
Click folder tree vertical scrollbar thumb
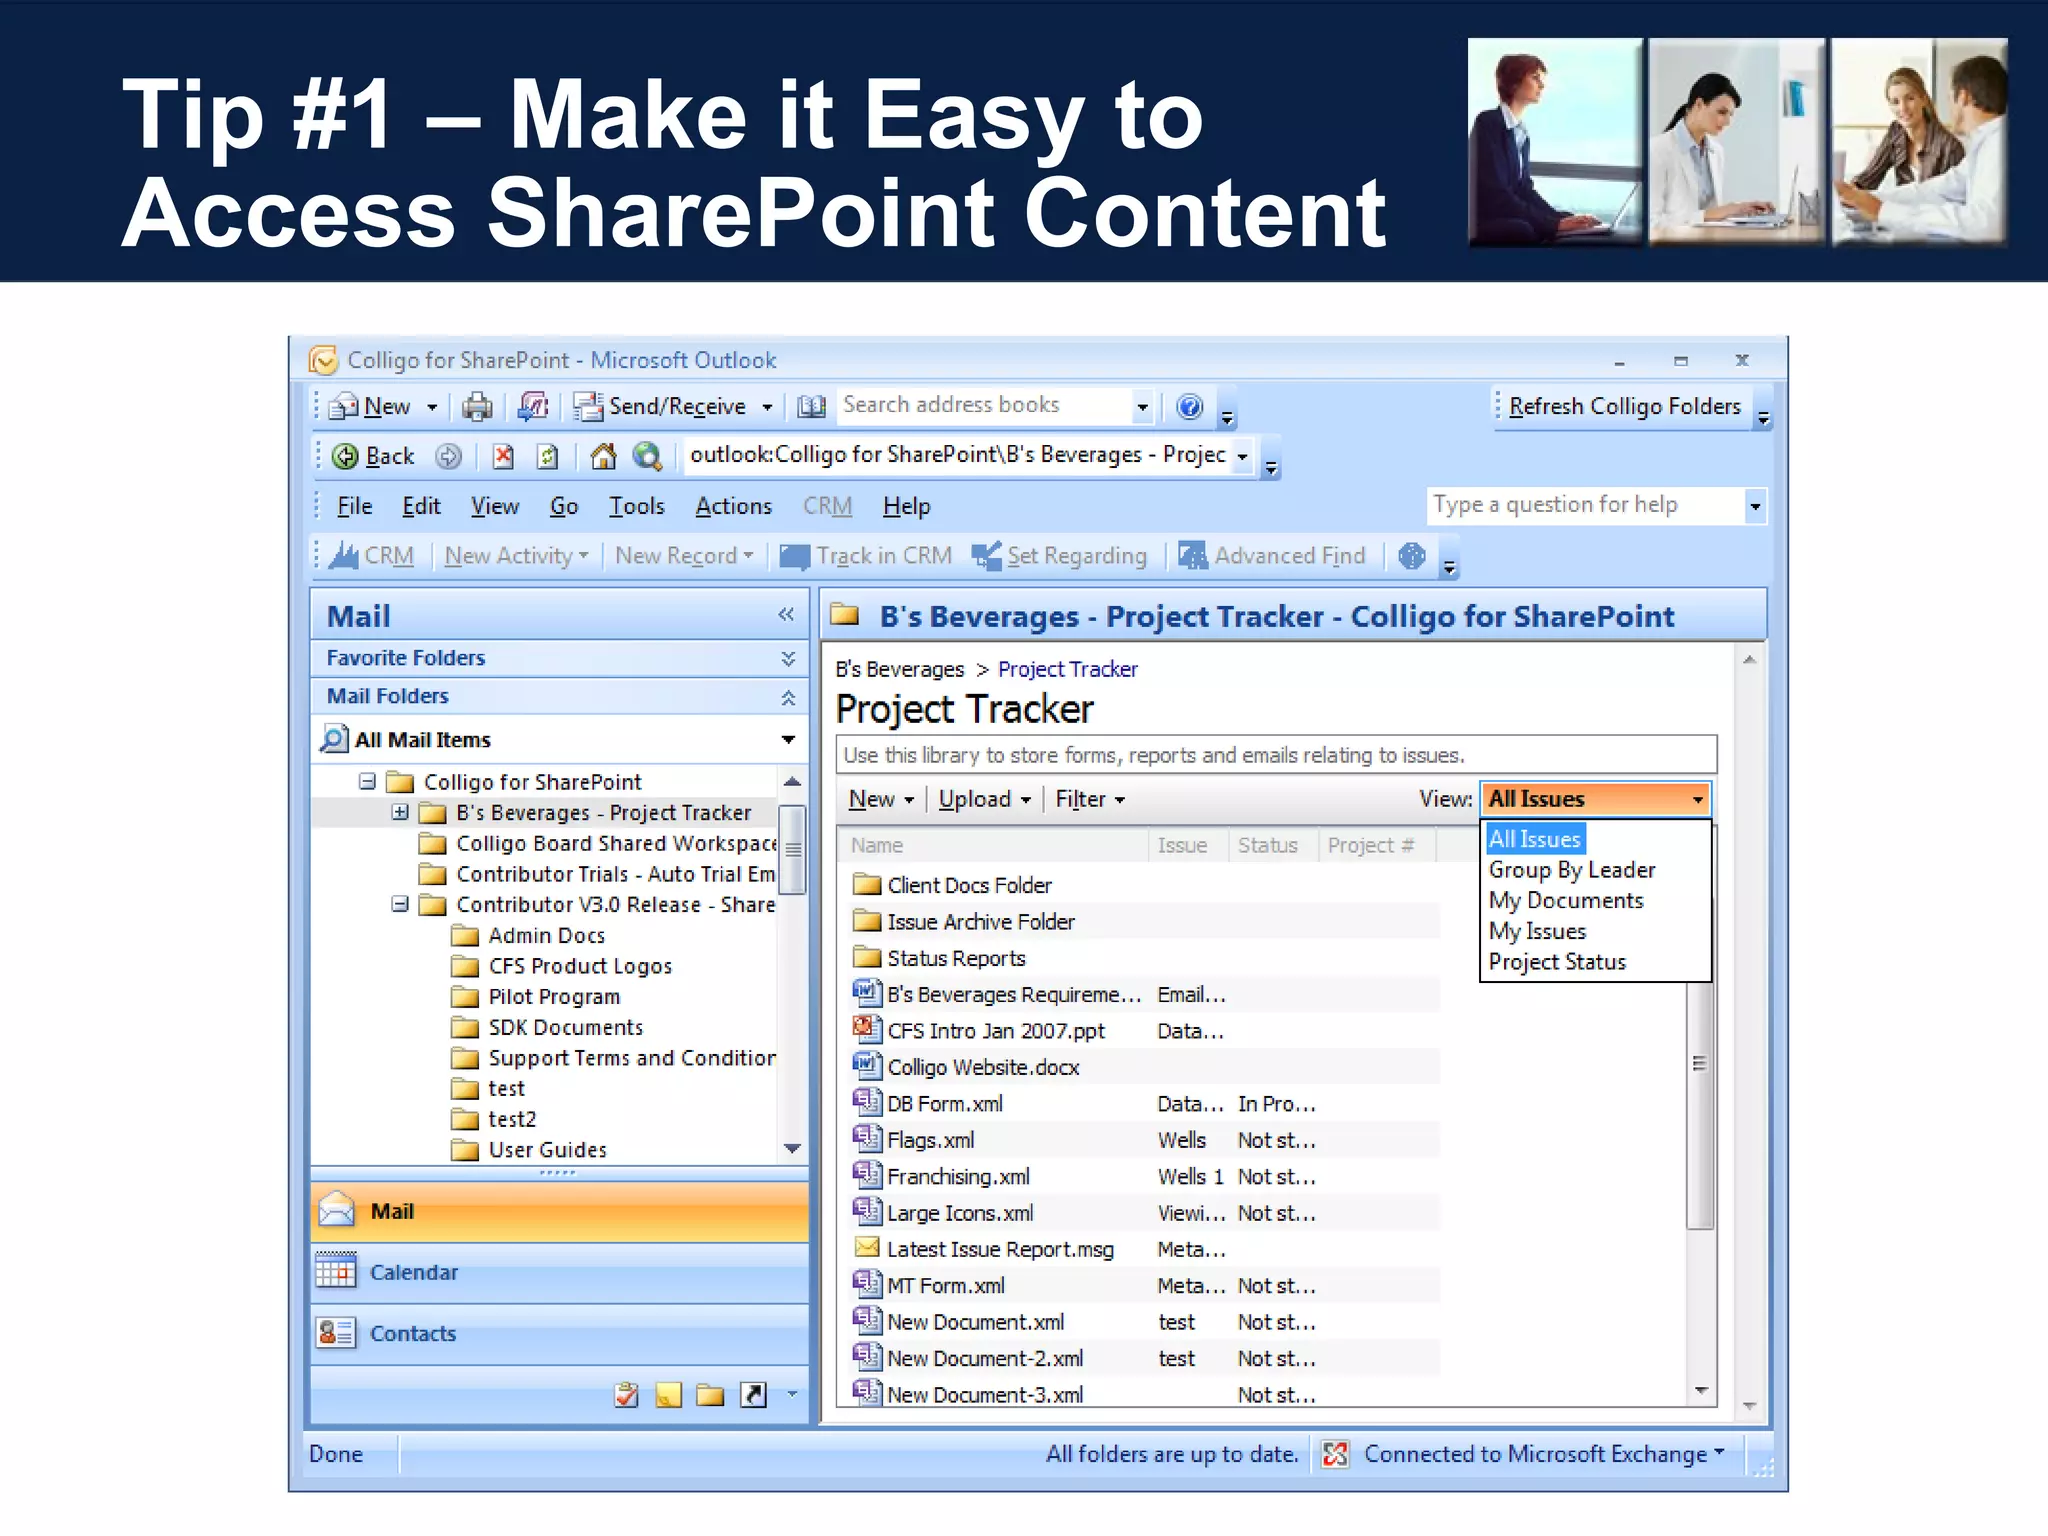point(792,849)
